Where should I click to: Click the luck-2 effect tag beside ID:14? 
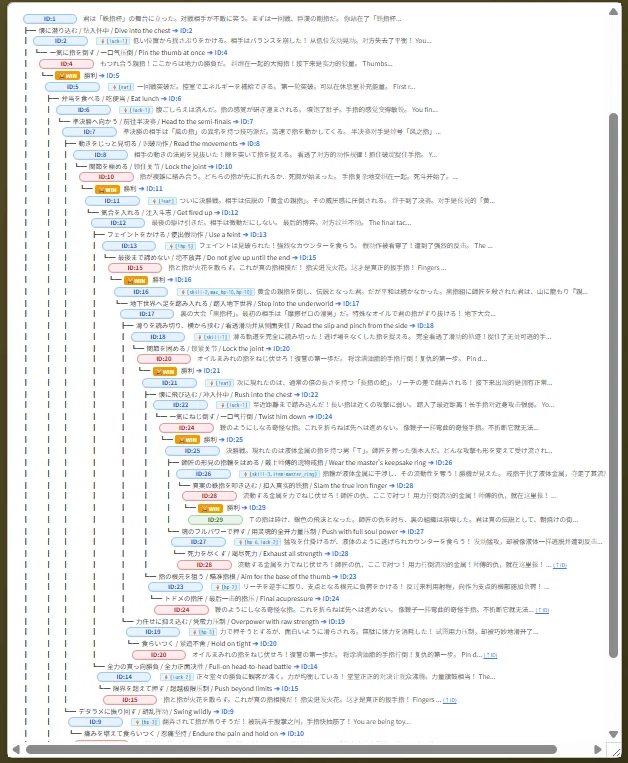pos(177,677)
